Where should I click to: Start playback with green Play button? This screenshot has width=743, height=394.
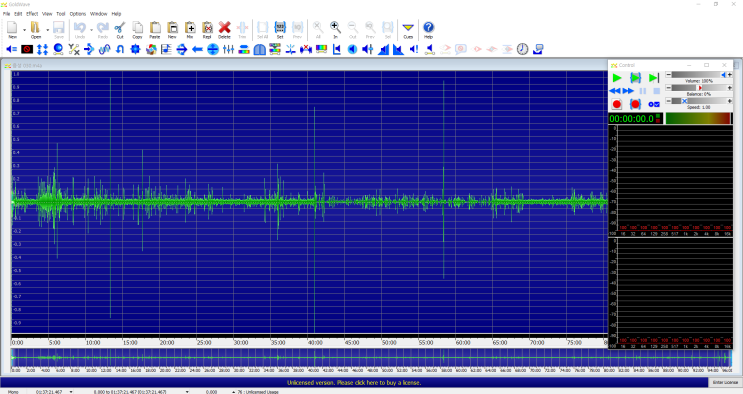pyautogui.click(x=616, y=78)
